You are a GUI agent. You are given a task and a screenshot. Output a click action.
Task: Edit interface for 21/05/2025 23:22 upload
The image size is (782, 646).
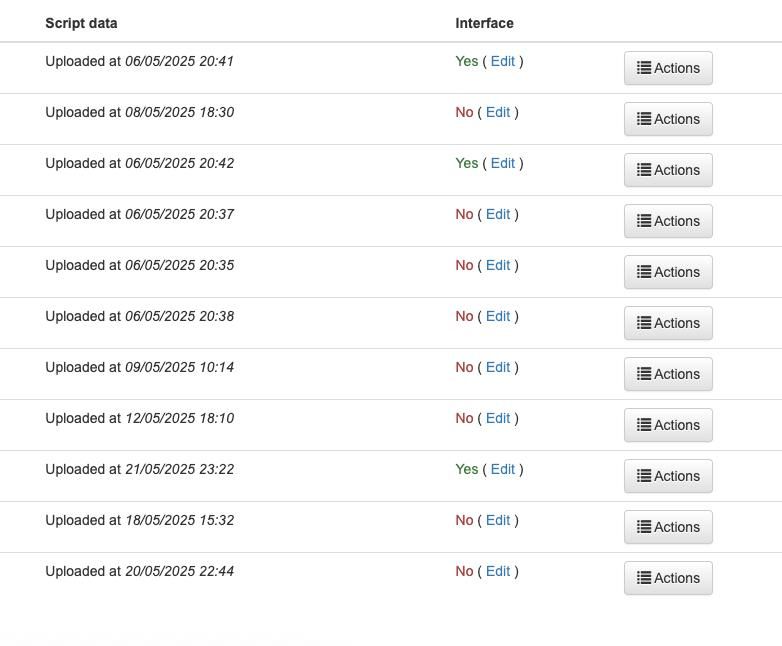[x=503, y=469]
